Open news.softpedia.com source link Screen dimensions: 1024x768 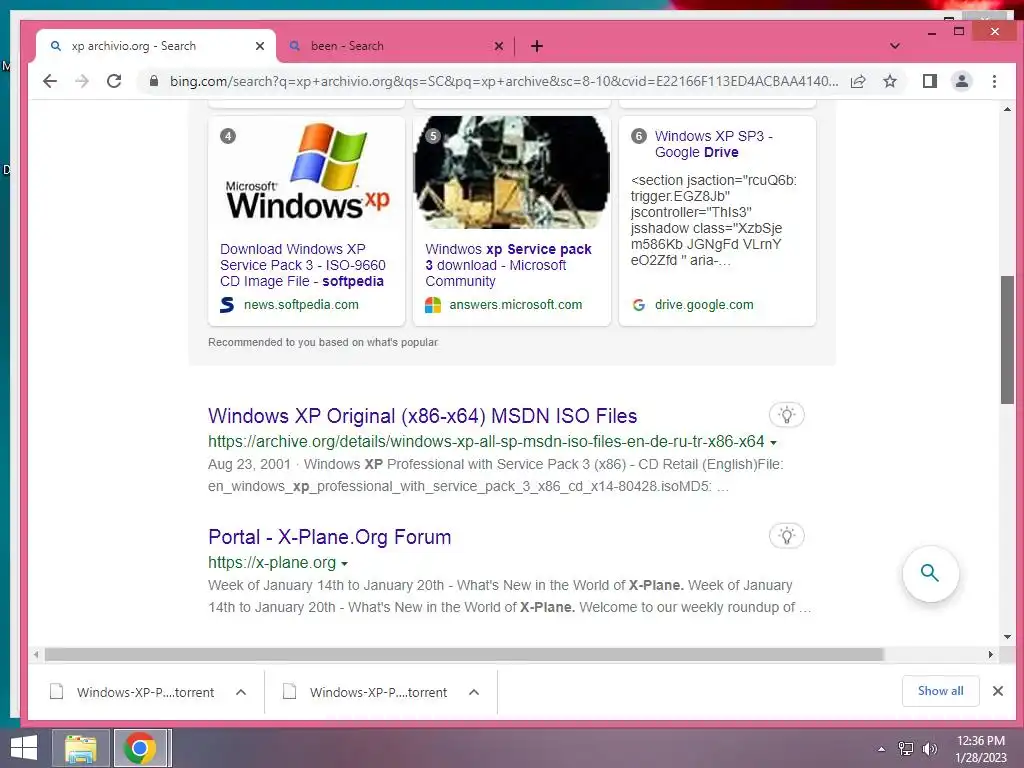(x=301, y=304)
